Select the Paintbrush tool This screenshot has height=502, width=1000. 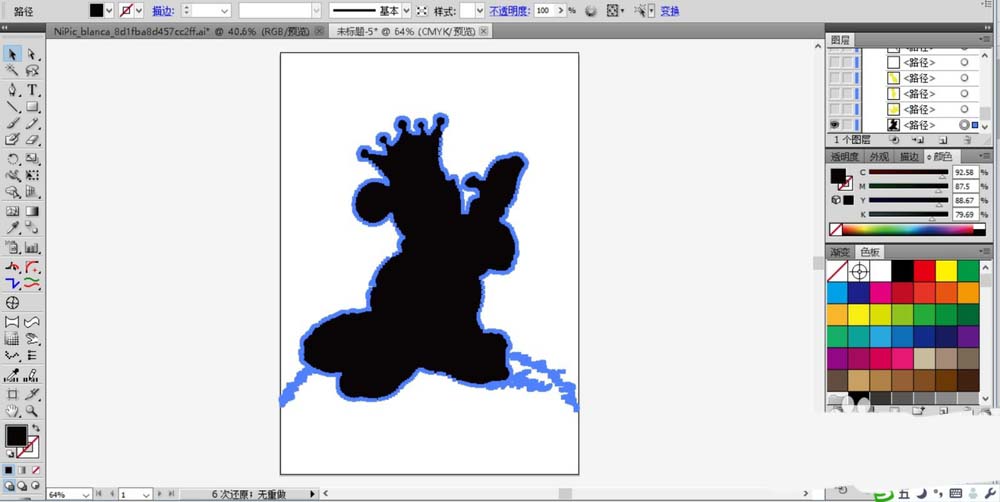tap(12, 123)
